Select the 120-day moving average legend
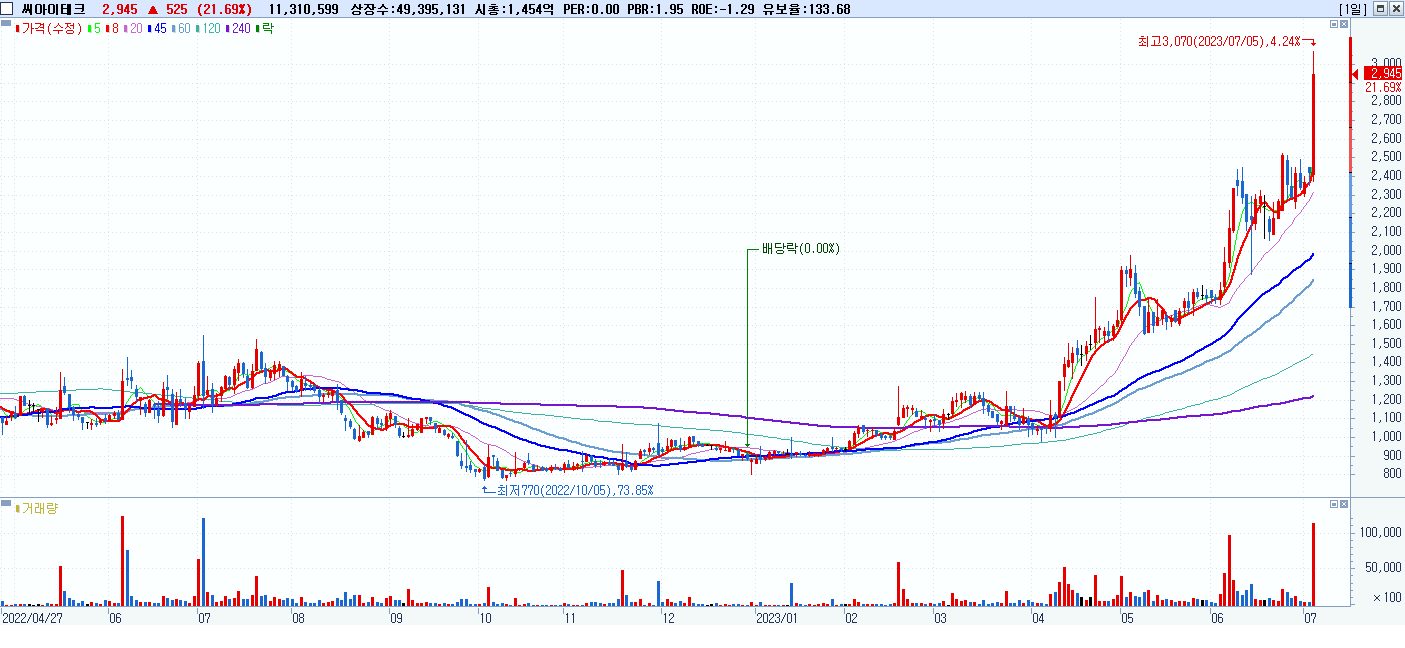This screenshot has width=1405, height=648. (x=207, y=29)
